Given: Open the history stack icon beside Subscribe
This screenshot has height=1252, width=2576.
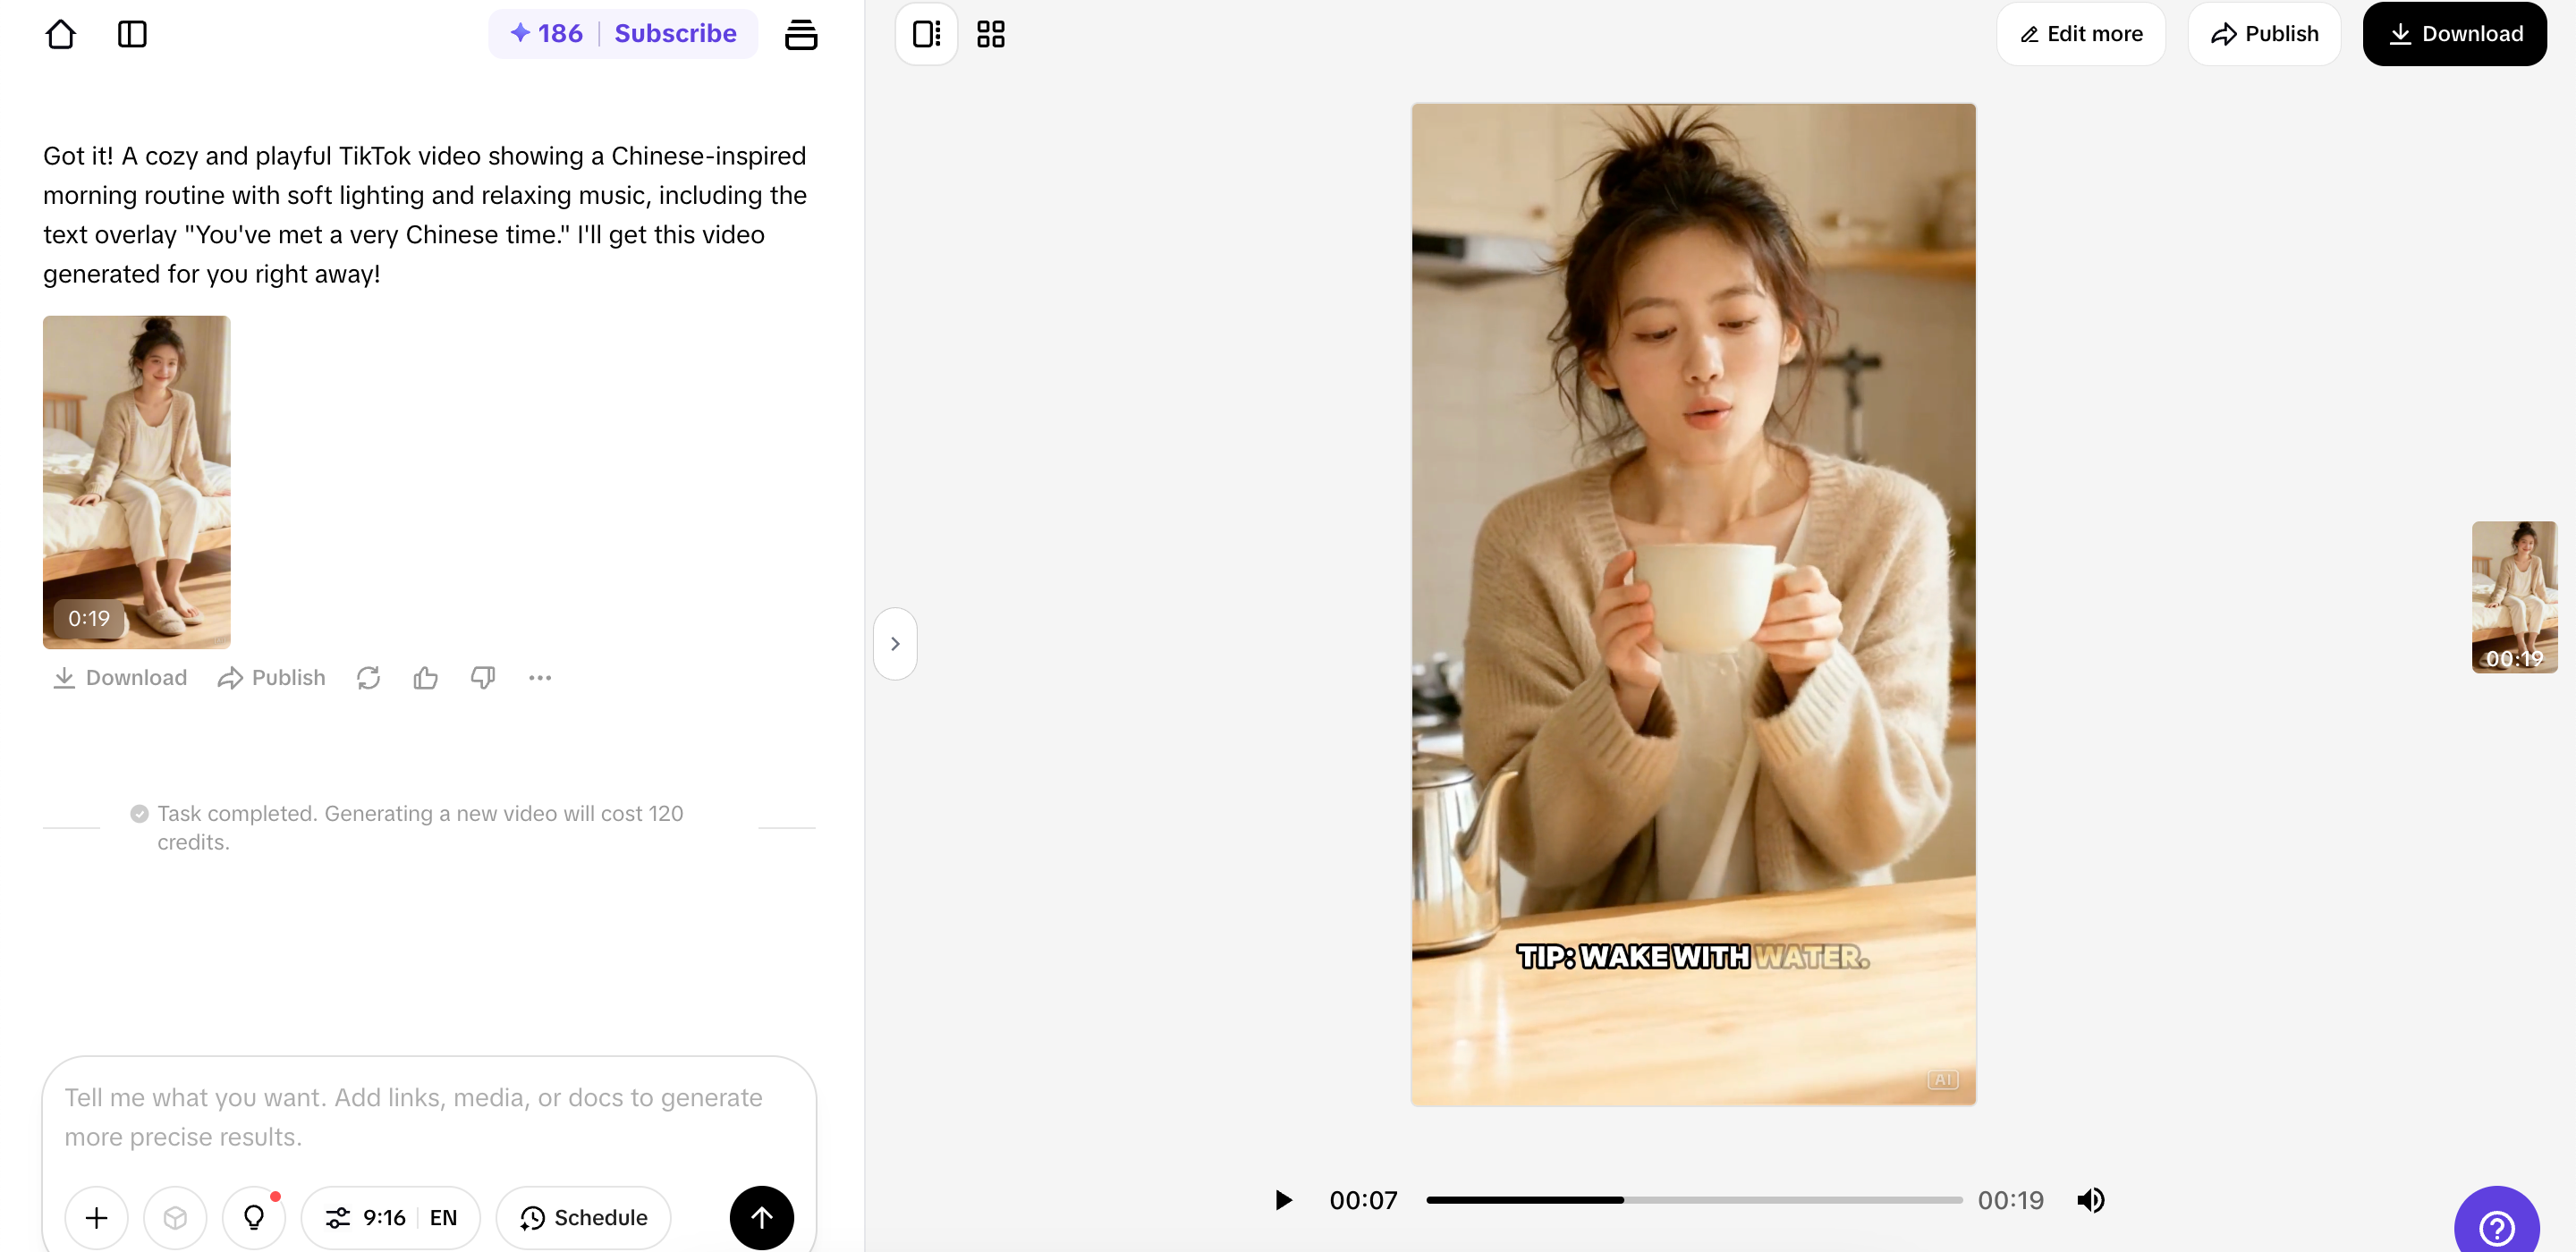Looking at the screenshot, I should pyautogui.click(x=802, y=33).
